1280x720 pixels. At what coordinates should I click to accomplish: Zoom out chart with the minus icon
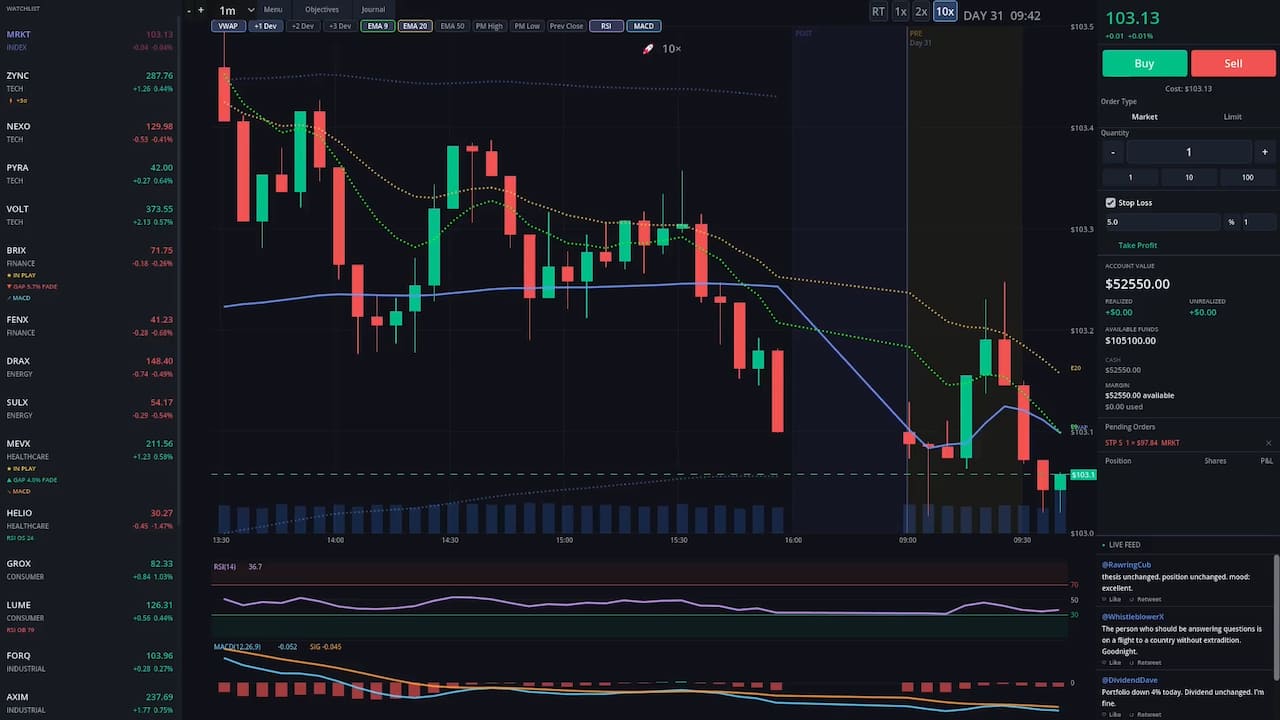pyautogui.click(x=189, y=10)
